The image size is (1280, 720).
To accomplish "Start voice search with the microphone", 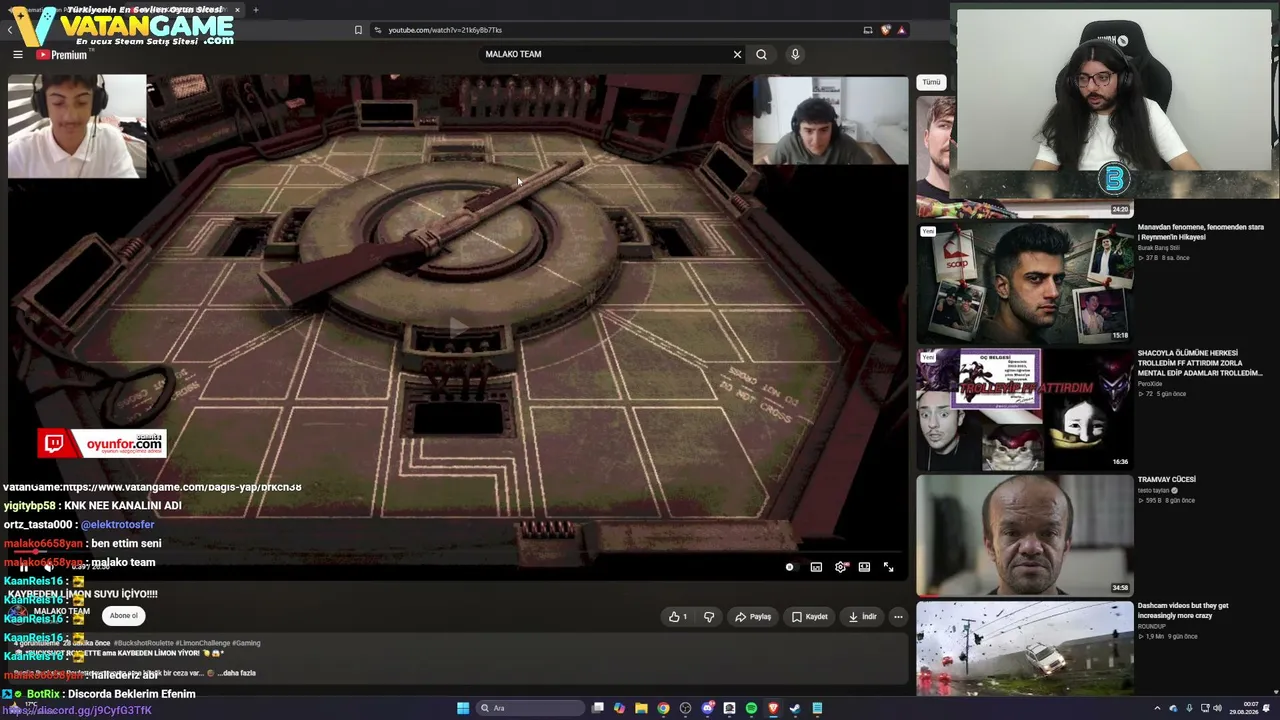I will [x=795, y=55].
